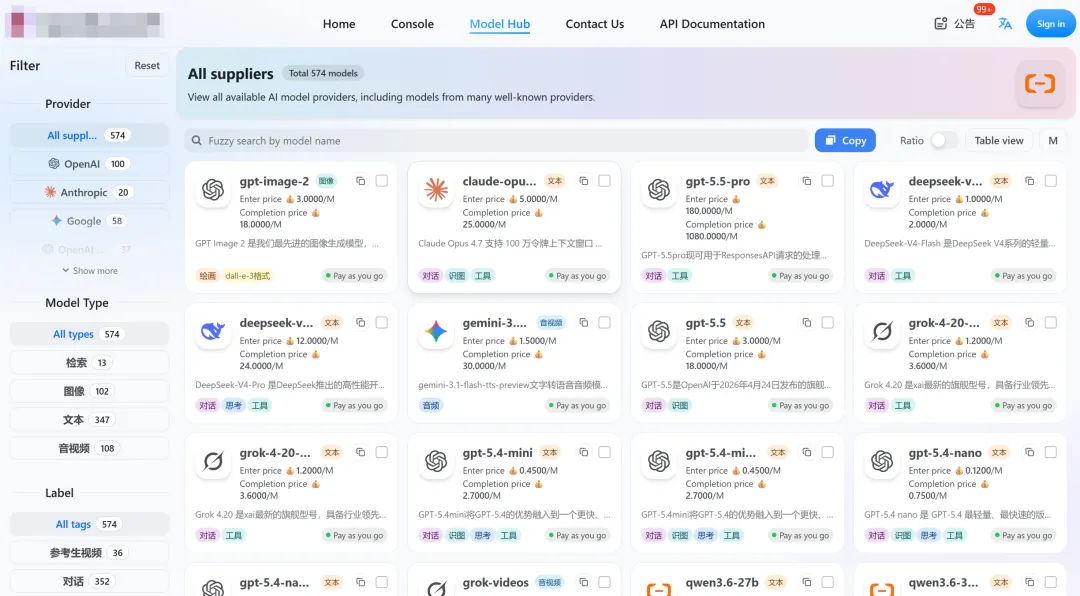Select the 文本 347 model type

89,420
